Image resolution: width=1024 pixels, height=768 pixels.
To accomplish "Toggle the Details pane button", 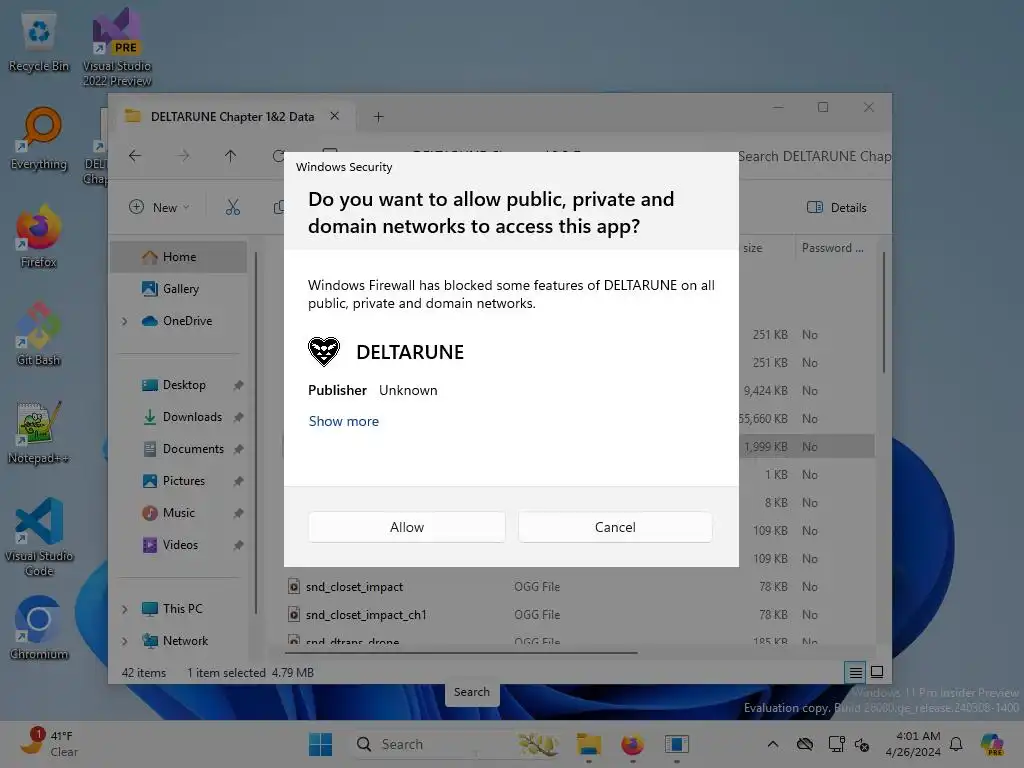I will click(837, 208).
